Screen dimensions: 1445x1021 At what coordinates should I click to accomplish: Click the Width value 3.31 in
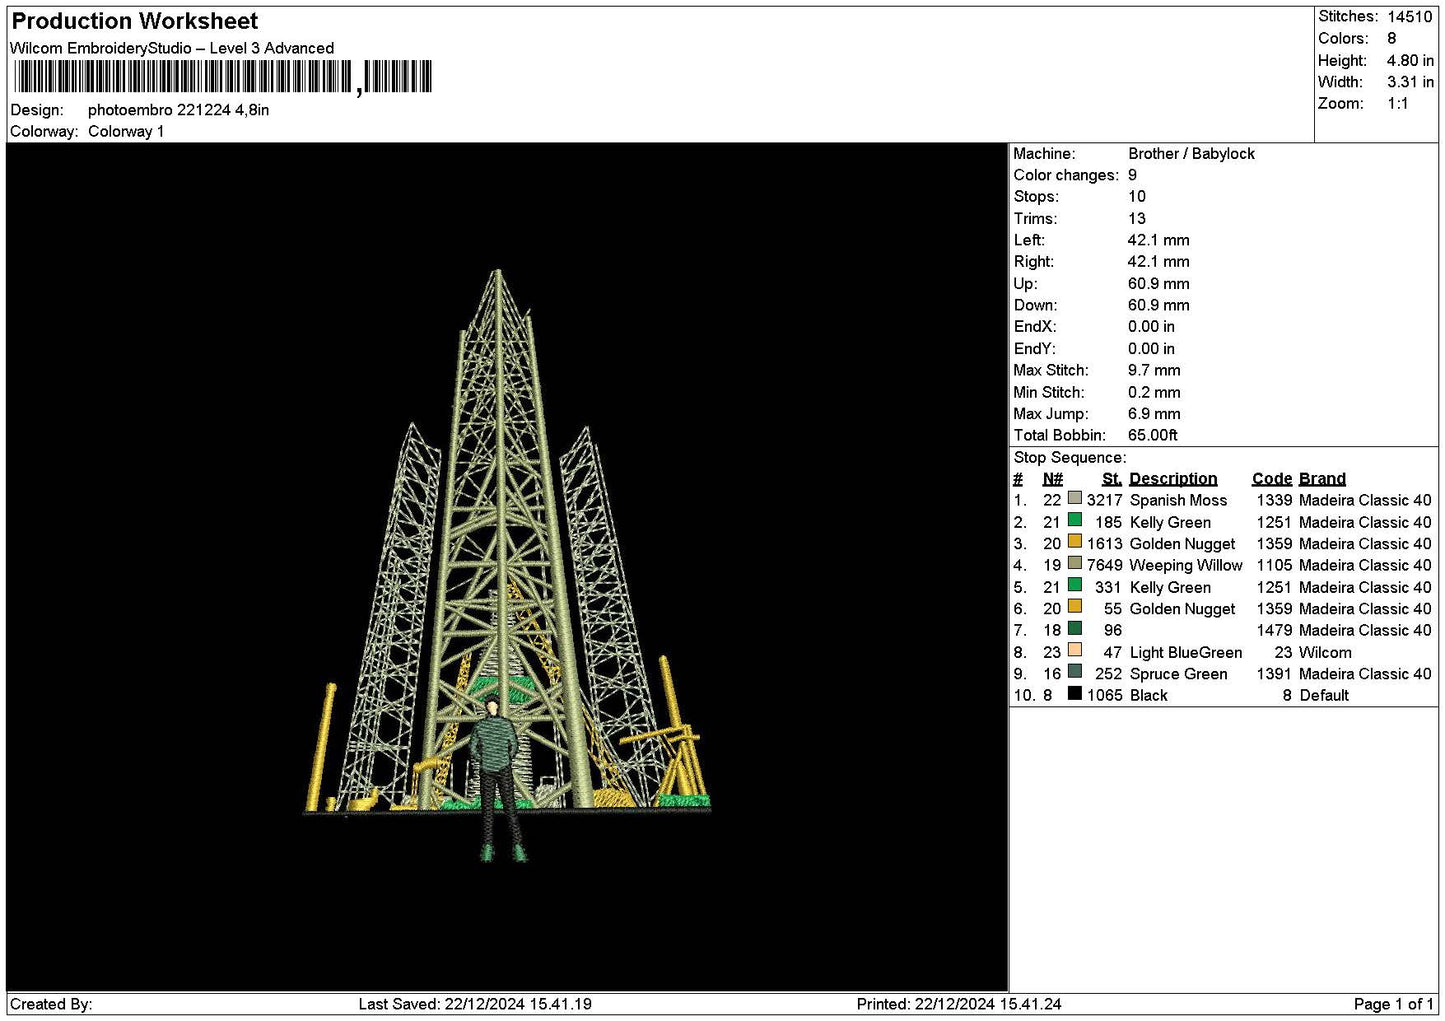pyautogui.click(x=1410, y=83)
